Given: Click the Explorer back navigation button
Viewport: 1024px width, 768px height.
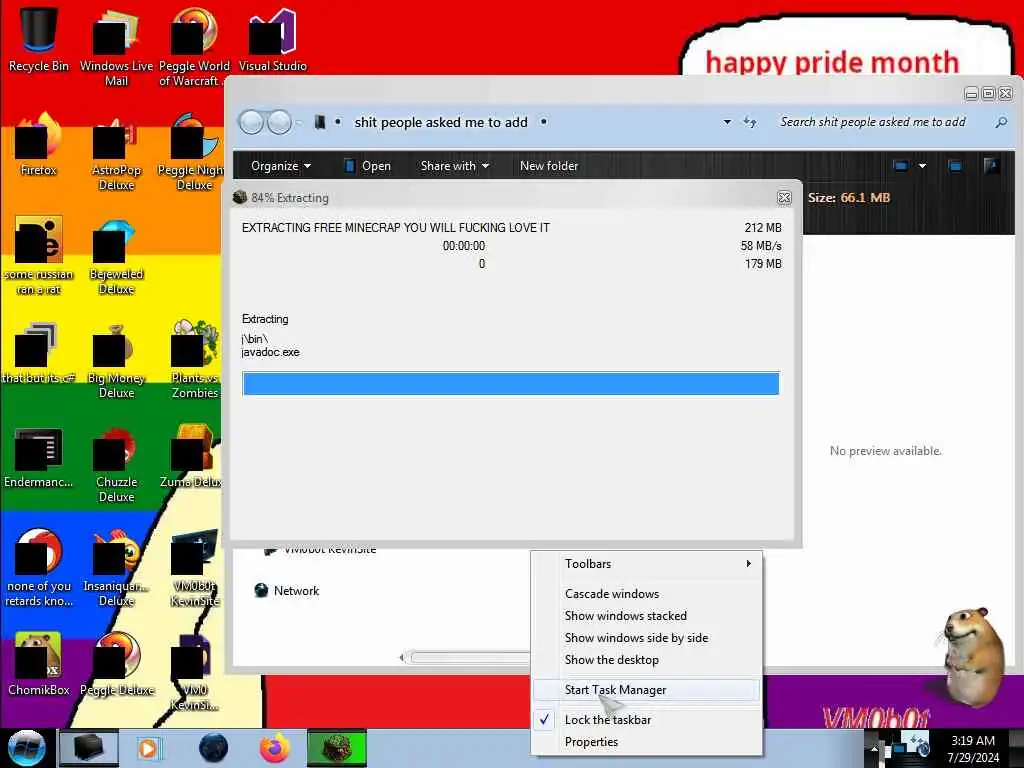Looking at the screenshot, I should coord(251,122).
